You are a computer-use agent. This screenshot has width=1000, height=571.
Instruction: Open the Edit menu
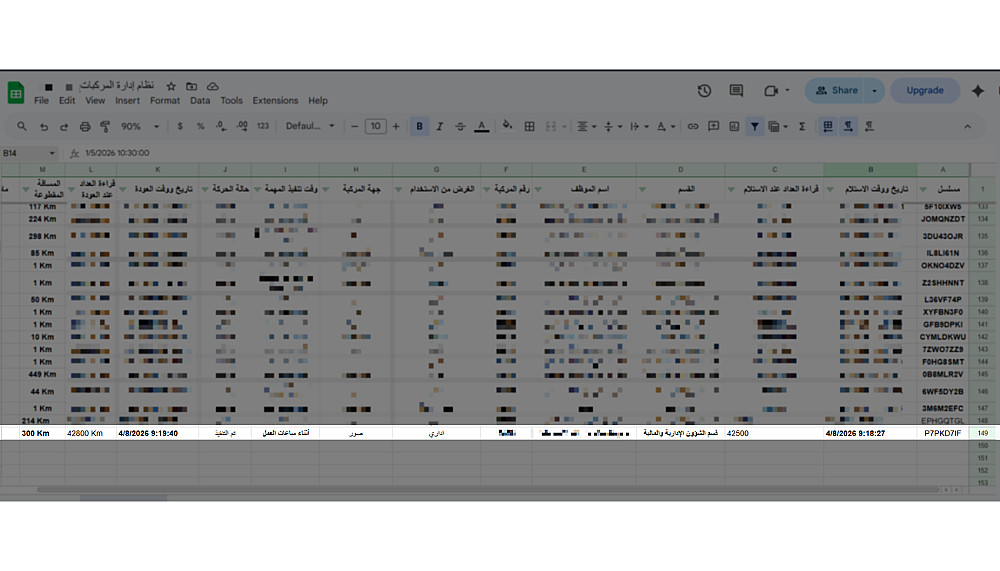point(67,101)
